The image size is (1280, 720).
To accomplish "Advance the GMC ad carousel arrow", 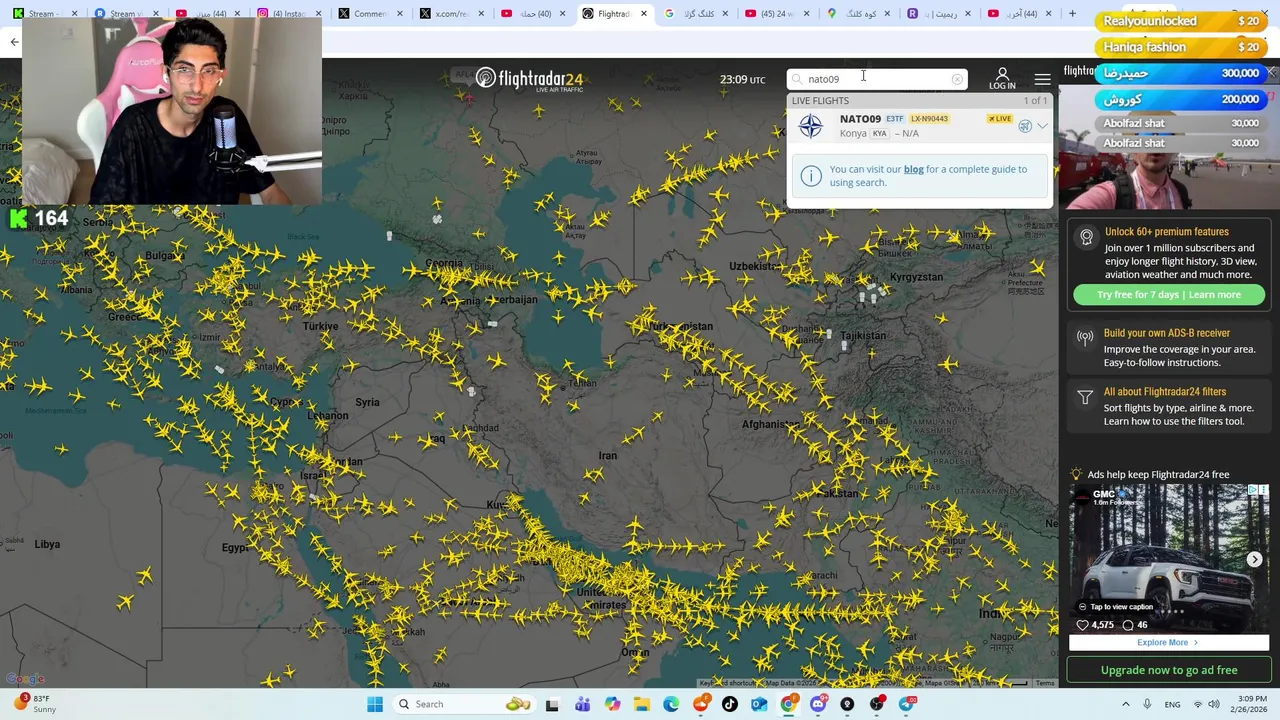I will coord(1255,559).
